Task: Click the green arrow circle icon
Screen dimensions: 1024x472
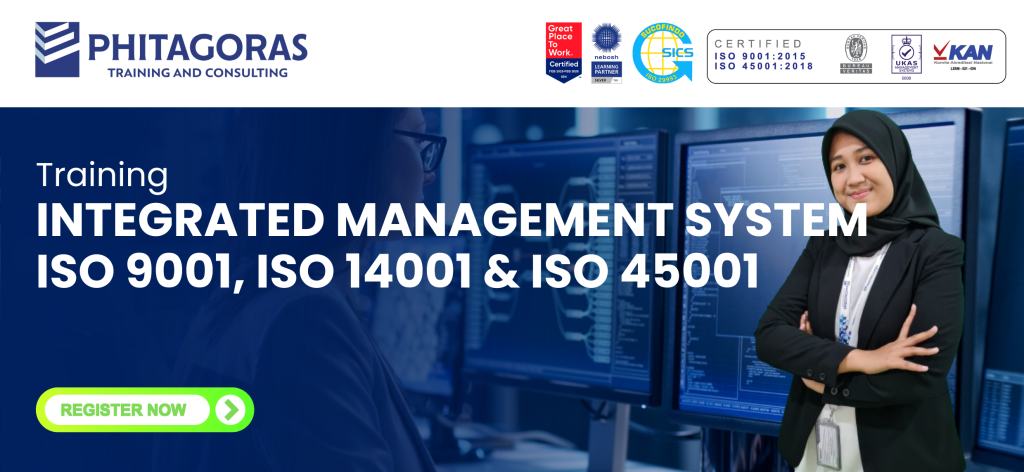Action: [x=231, y=410]
